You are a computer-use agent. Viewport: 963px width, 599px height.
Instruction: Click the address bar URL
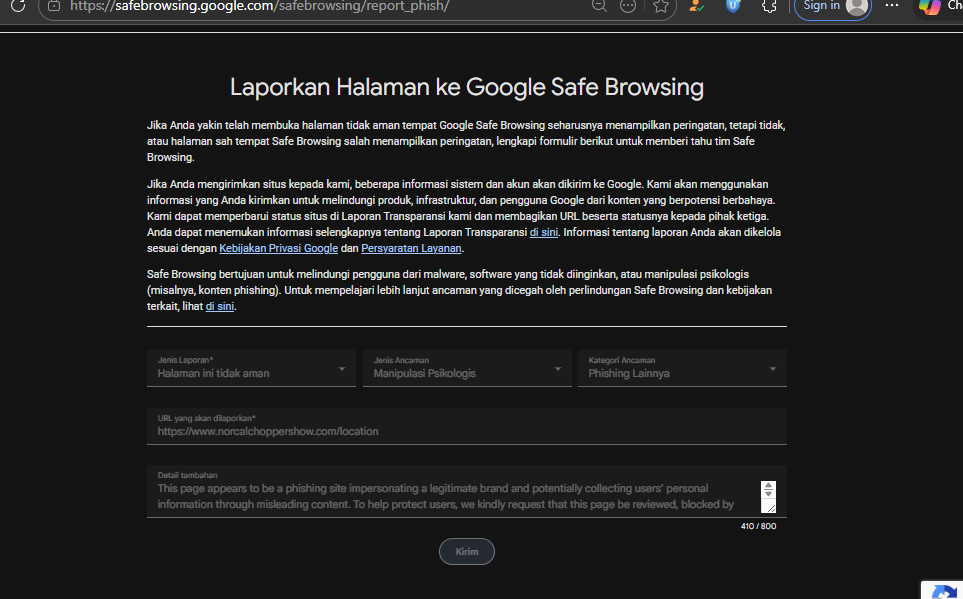coord(260,6)
